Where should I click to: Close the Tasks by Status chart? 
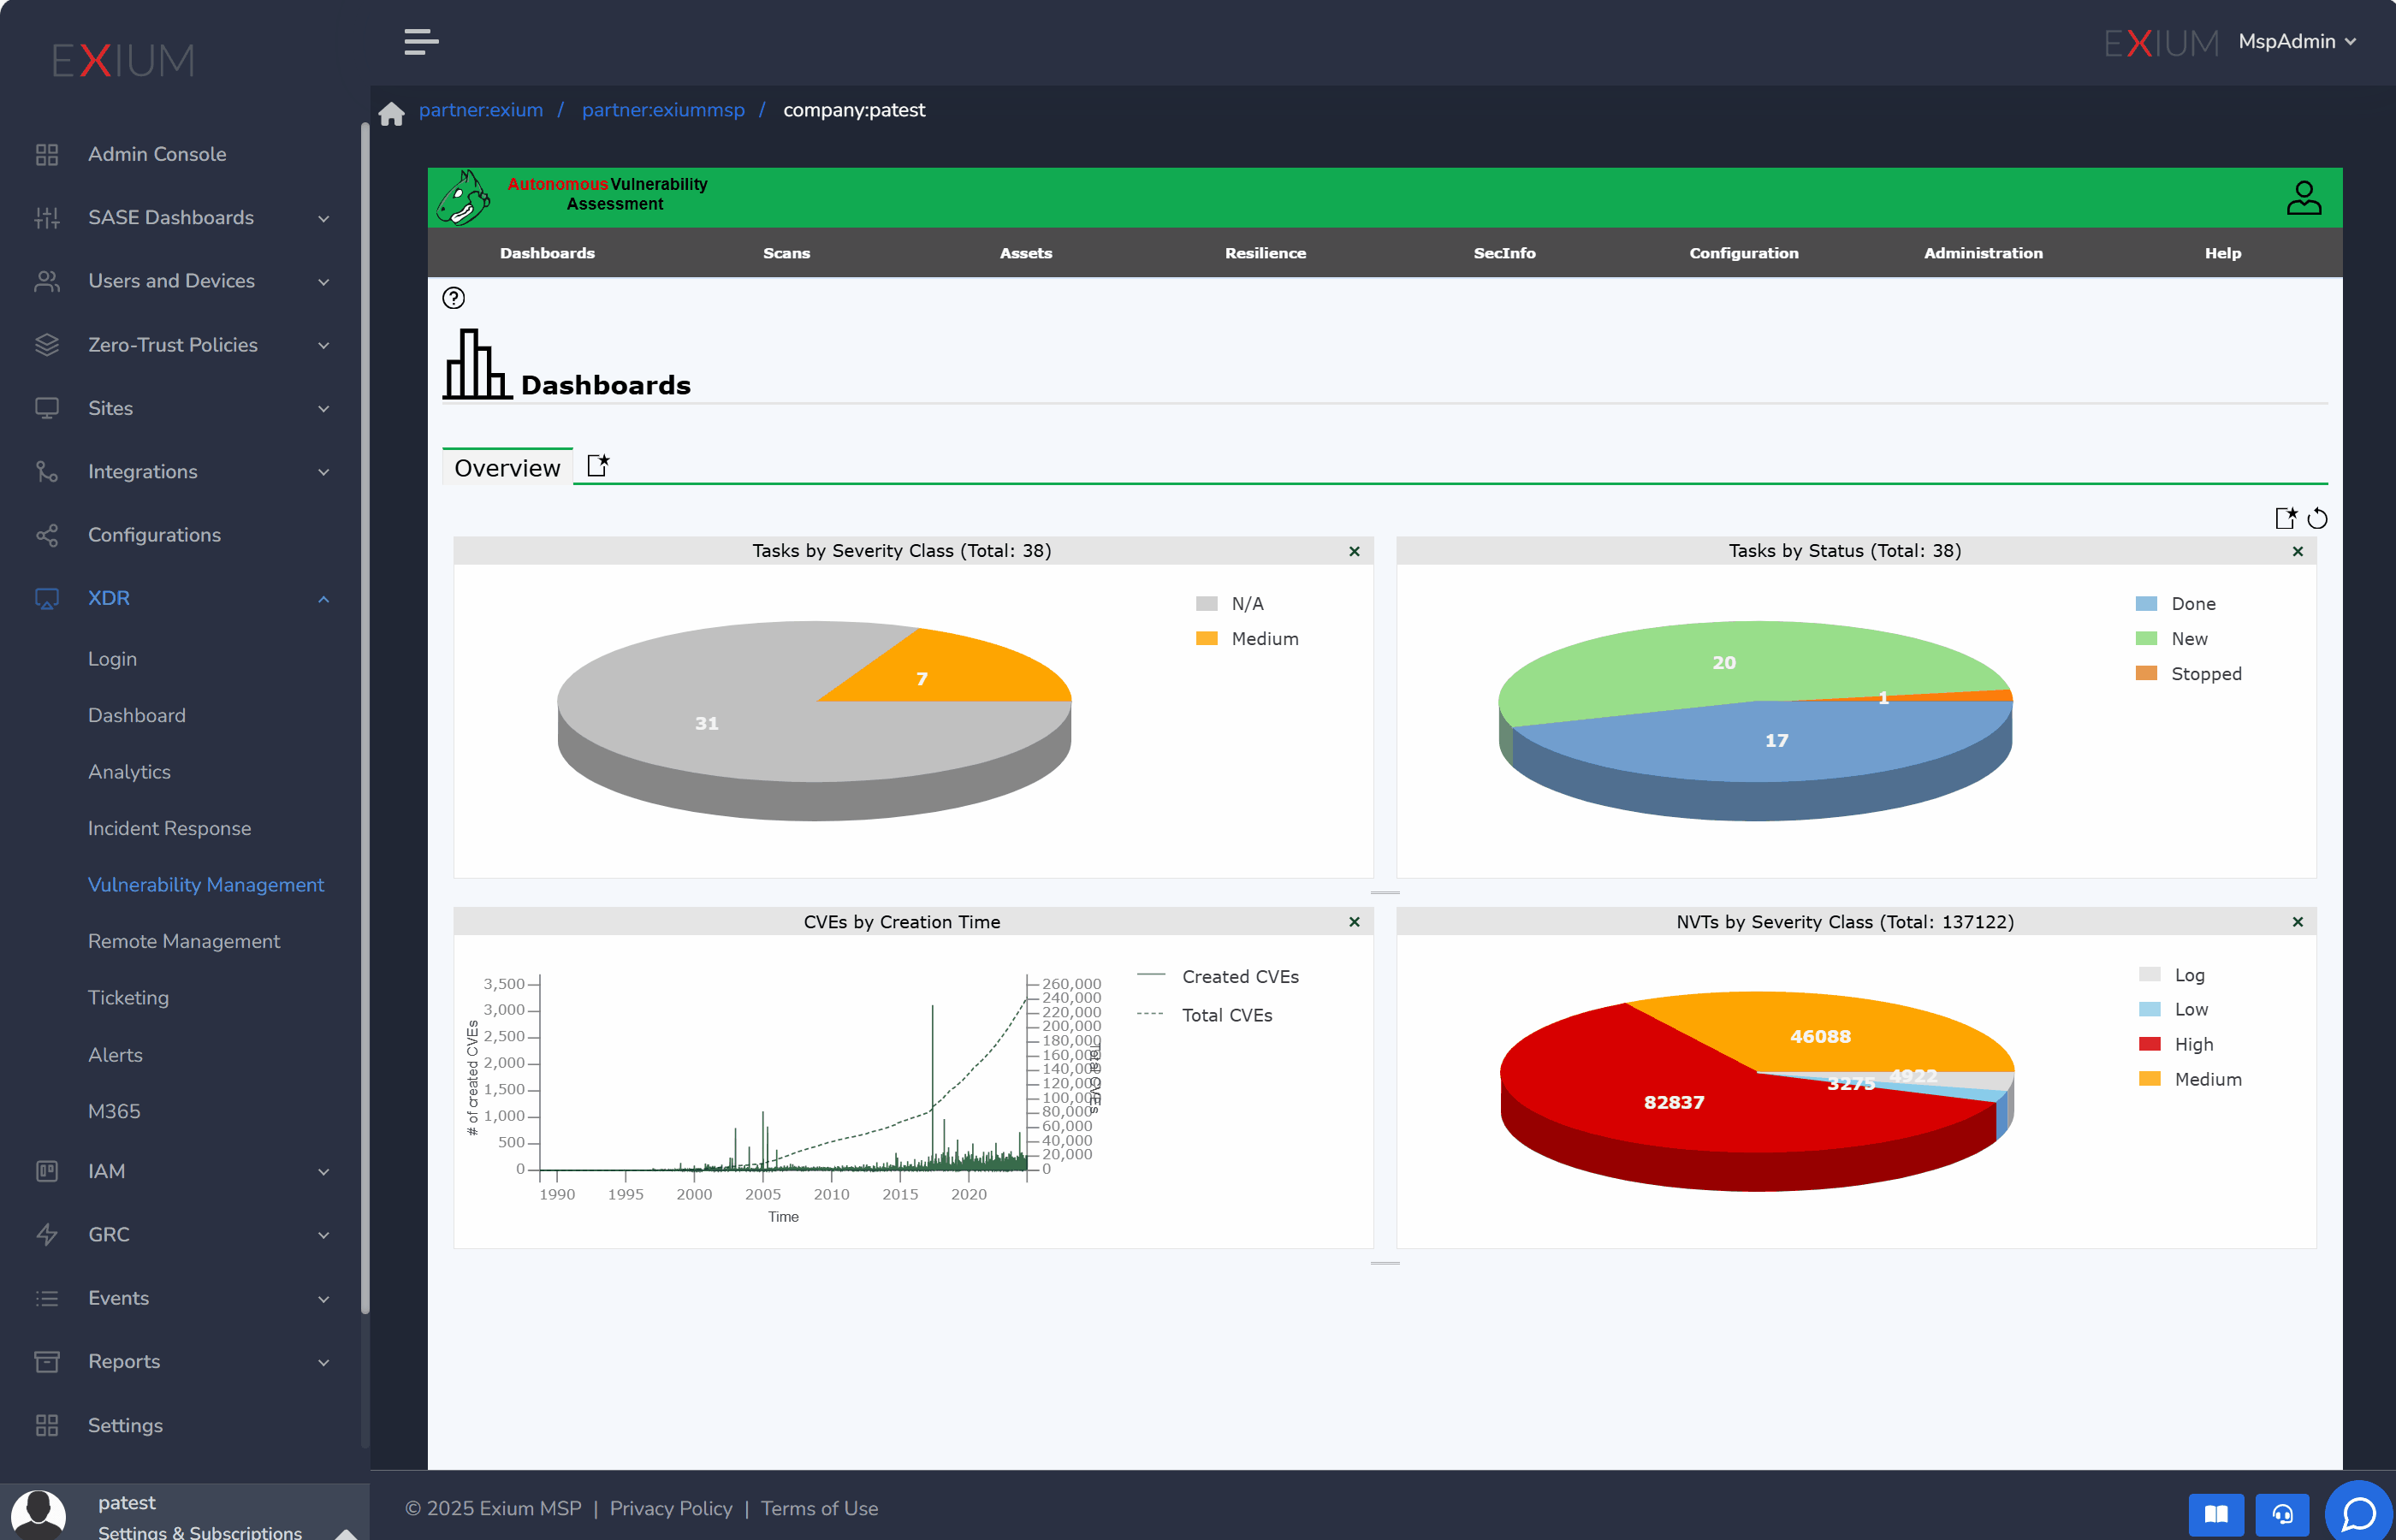point(2297,551)
